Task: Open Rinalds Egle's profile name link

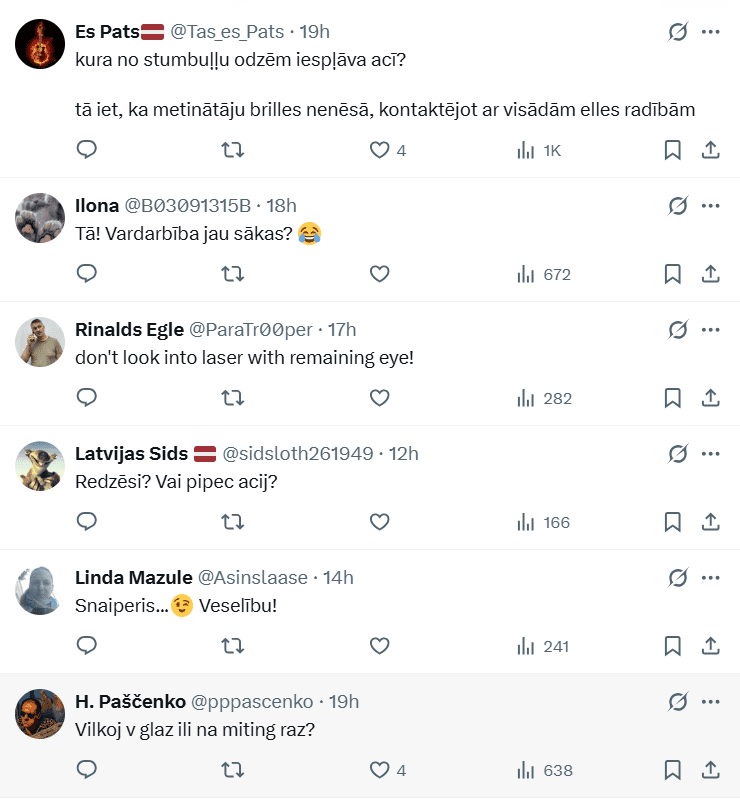Action: coord(129,329)
